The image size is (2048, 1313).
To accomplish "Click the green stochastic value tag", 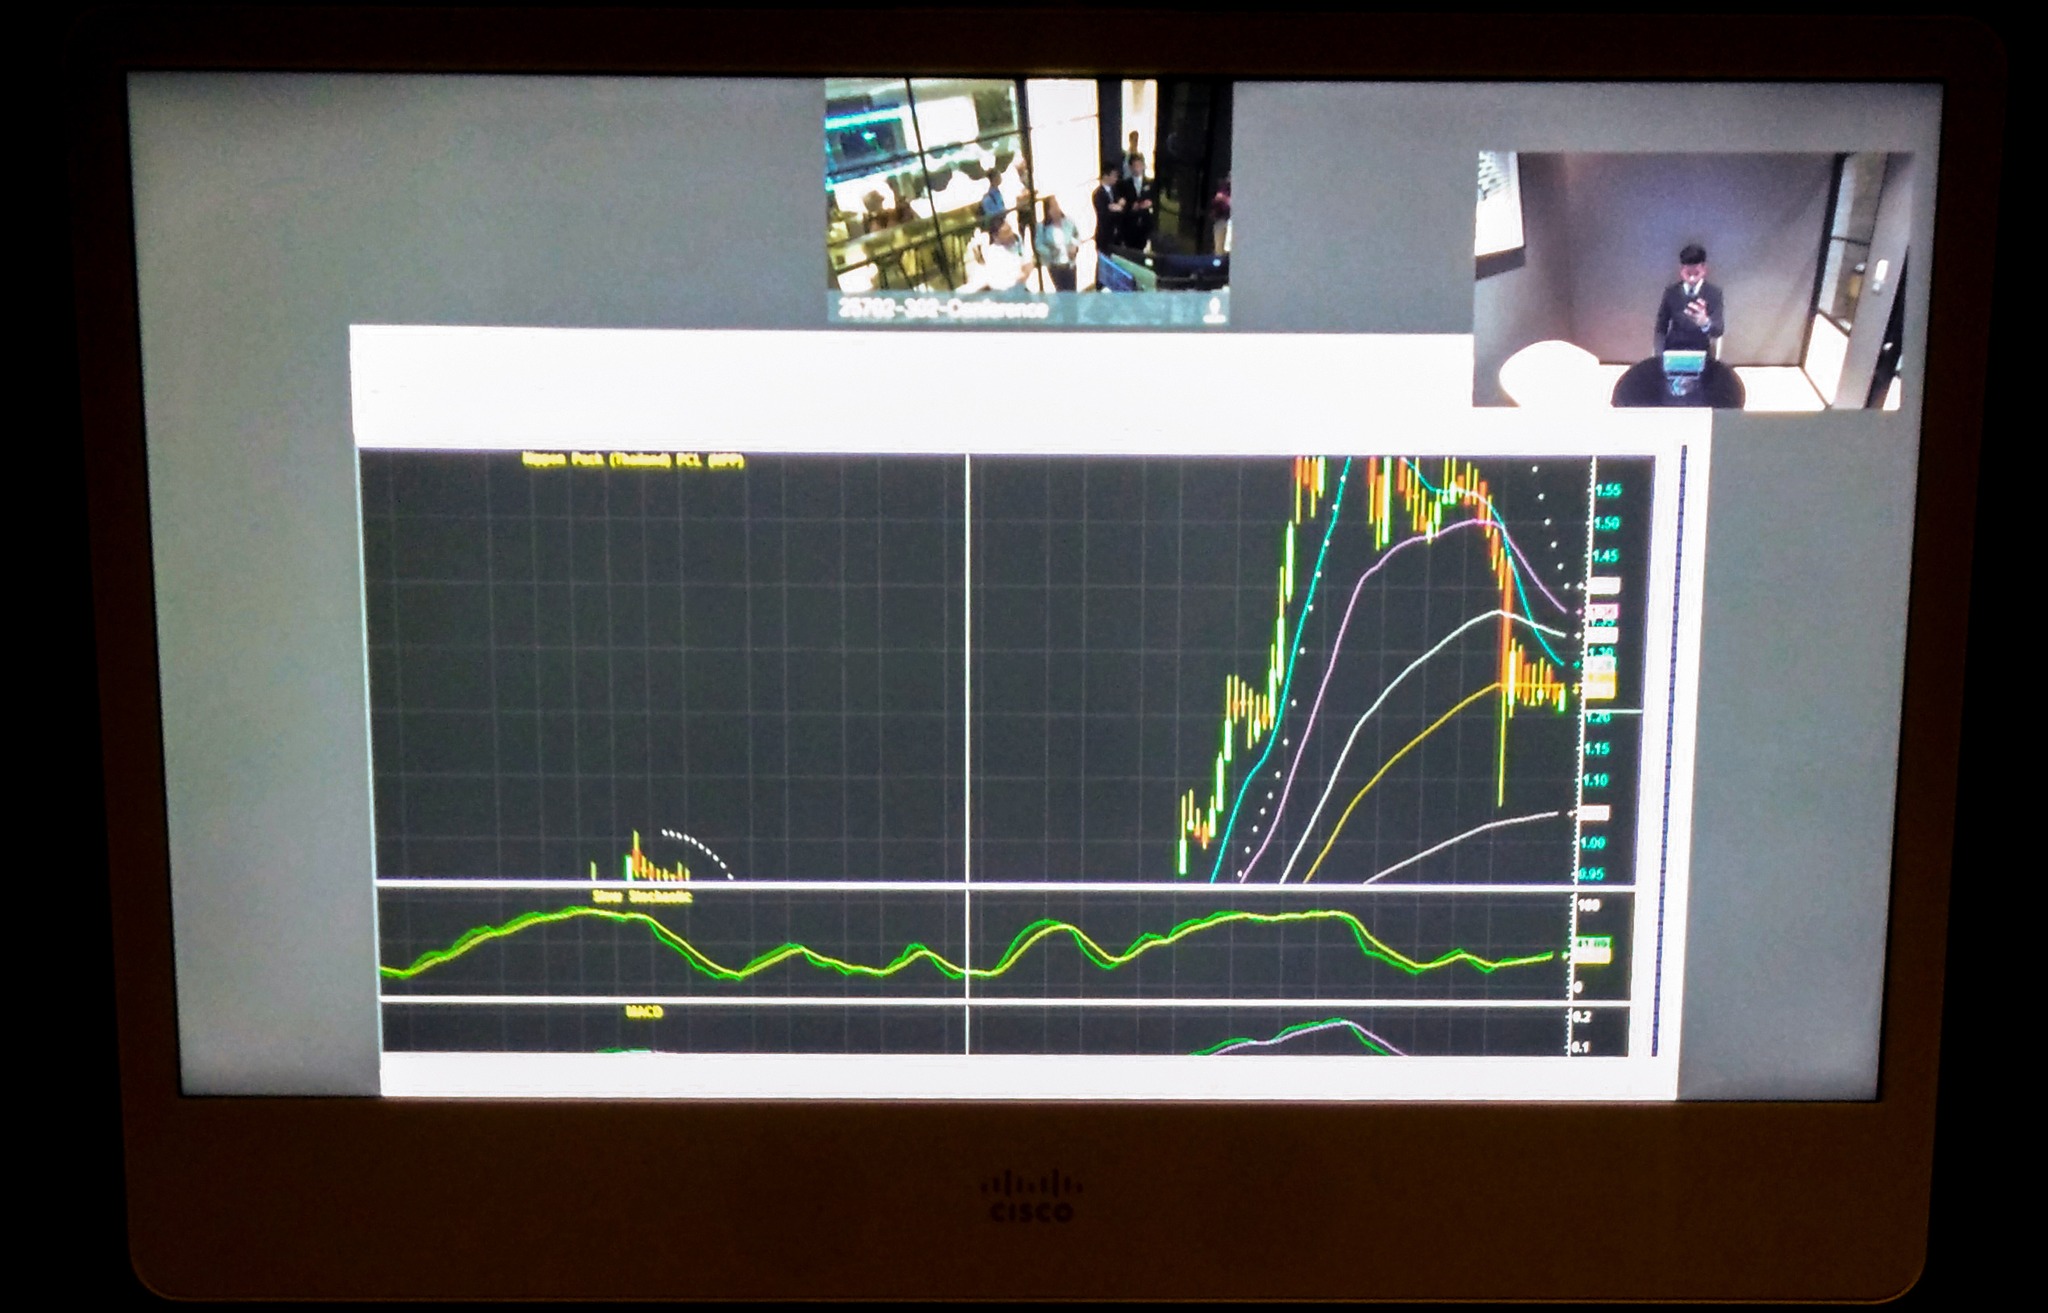I will (1592, 944).
